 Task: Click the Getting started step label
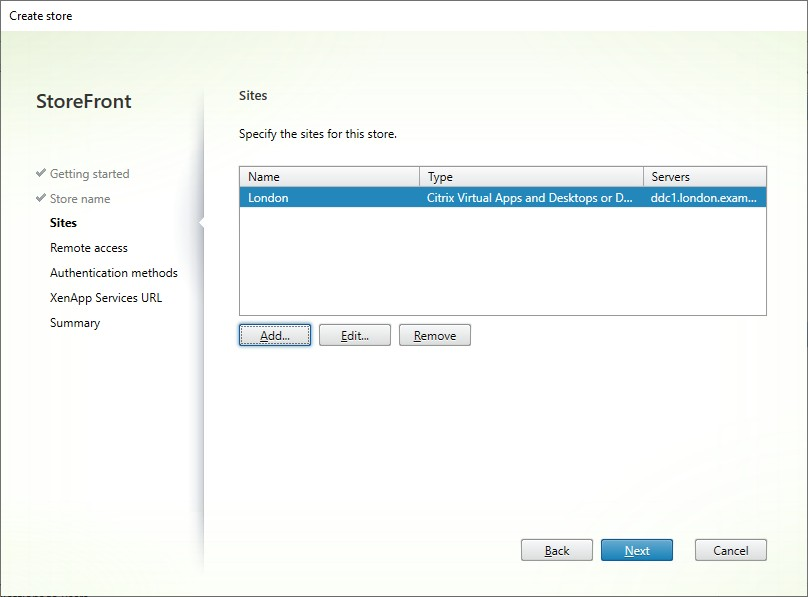click(89, 173)
